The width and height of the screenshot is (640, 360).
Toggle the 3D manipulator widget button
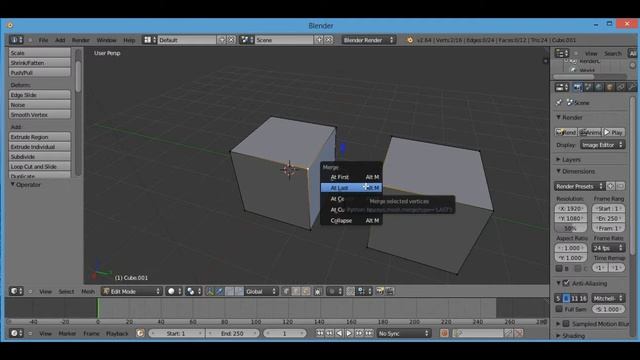(x=210, y=291)
